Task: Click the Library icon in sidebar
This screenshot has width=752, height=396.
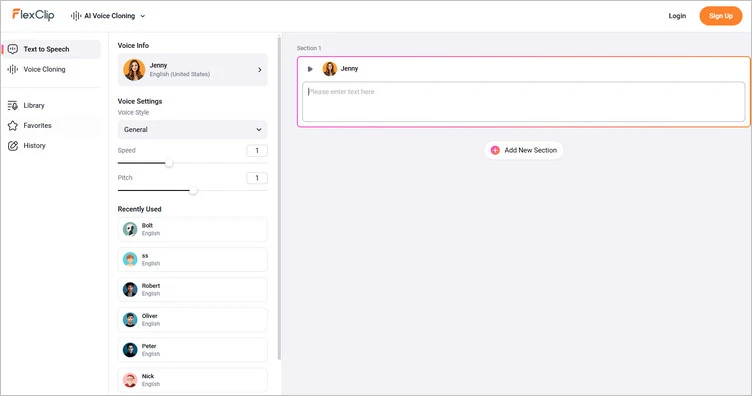Action: pos(13,105)
